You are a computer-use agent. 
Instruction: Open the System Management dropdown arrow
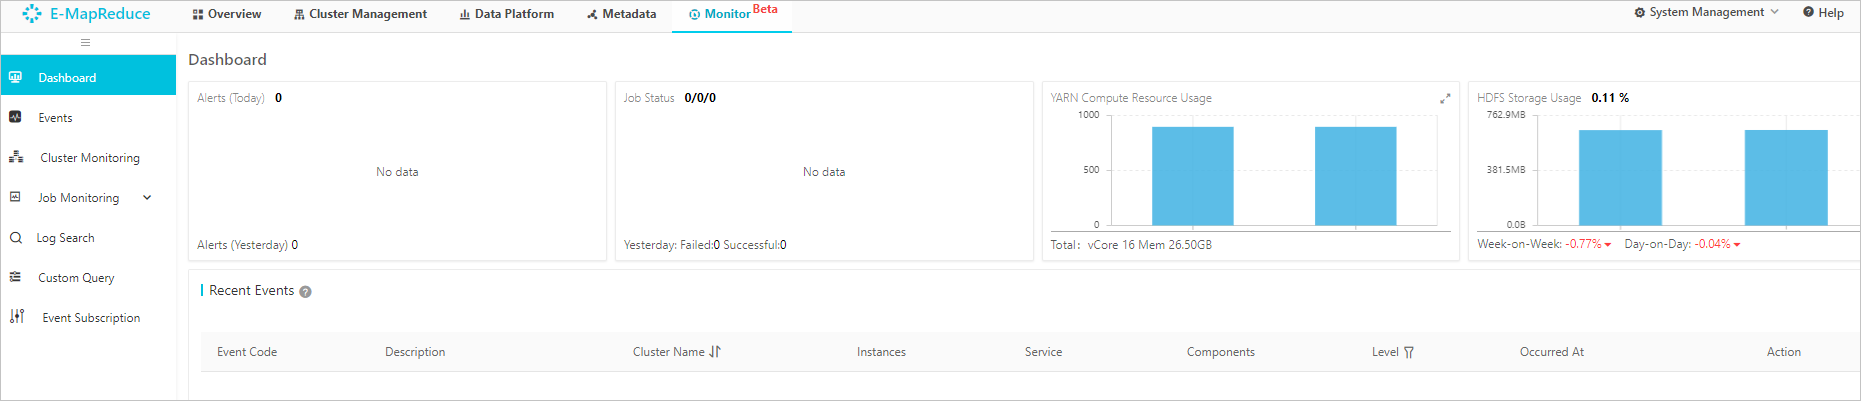pos(1774,12)
